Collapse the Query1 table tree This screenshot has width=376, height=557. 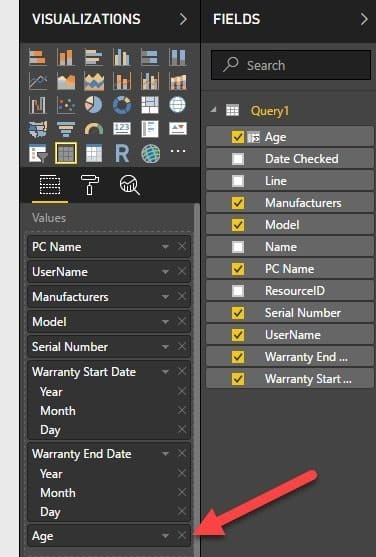(x=213, y=110)
